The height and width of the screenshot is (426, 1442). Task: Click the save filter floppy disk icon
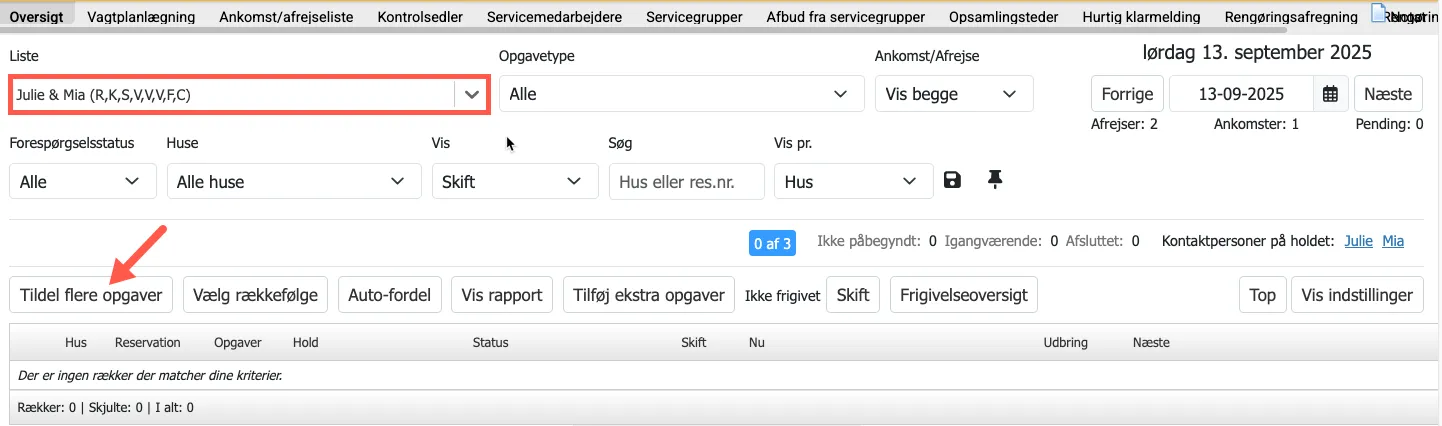[952, 180]
